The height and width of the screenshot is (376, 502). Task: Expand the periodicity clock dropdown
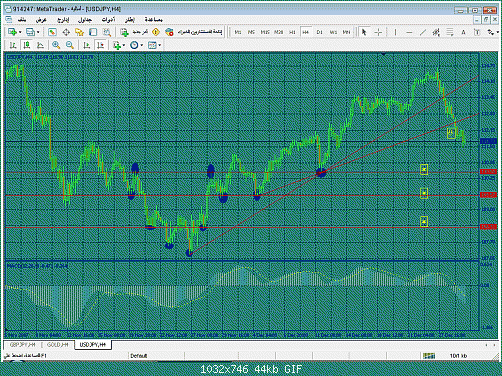pyautogui.click(x=142, y=45)
